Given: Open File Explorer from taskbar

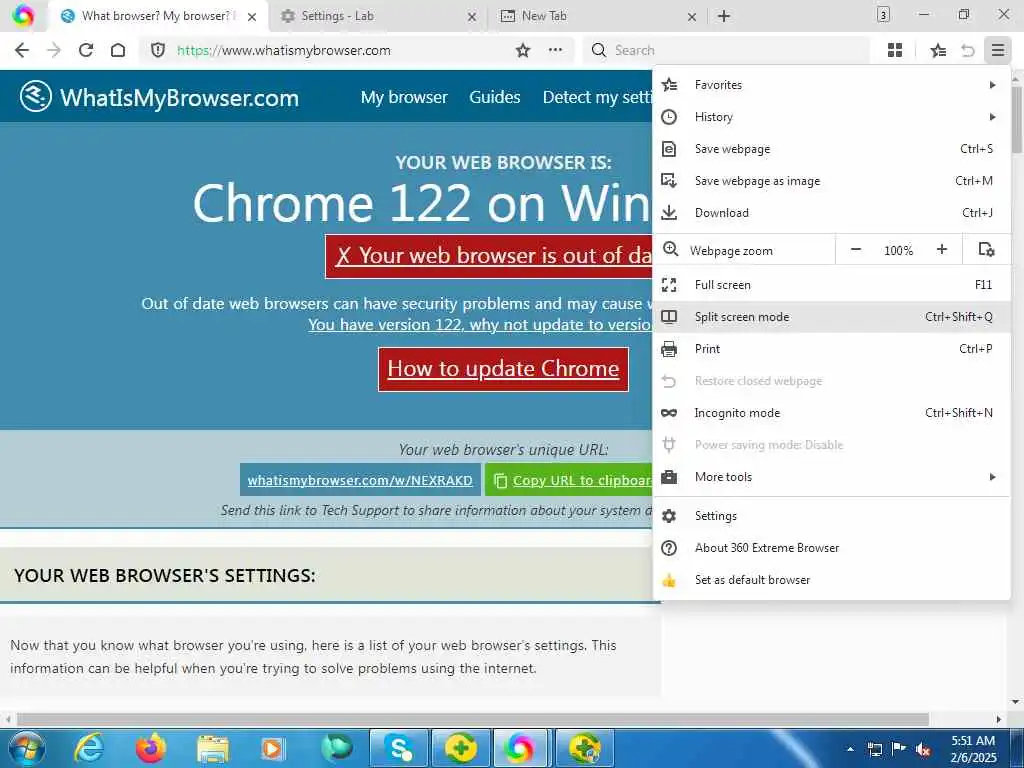Looking at the screenshot, I should point(213,749).
